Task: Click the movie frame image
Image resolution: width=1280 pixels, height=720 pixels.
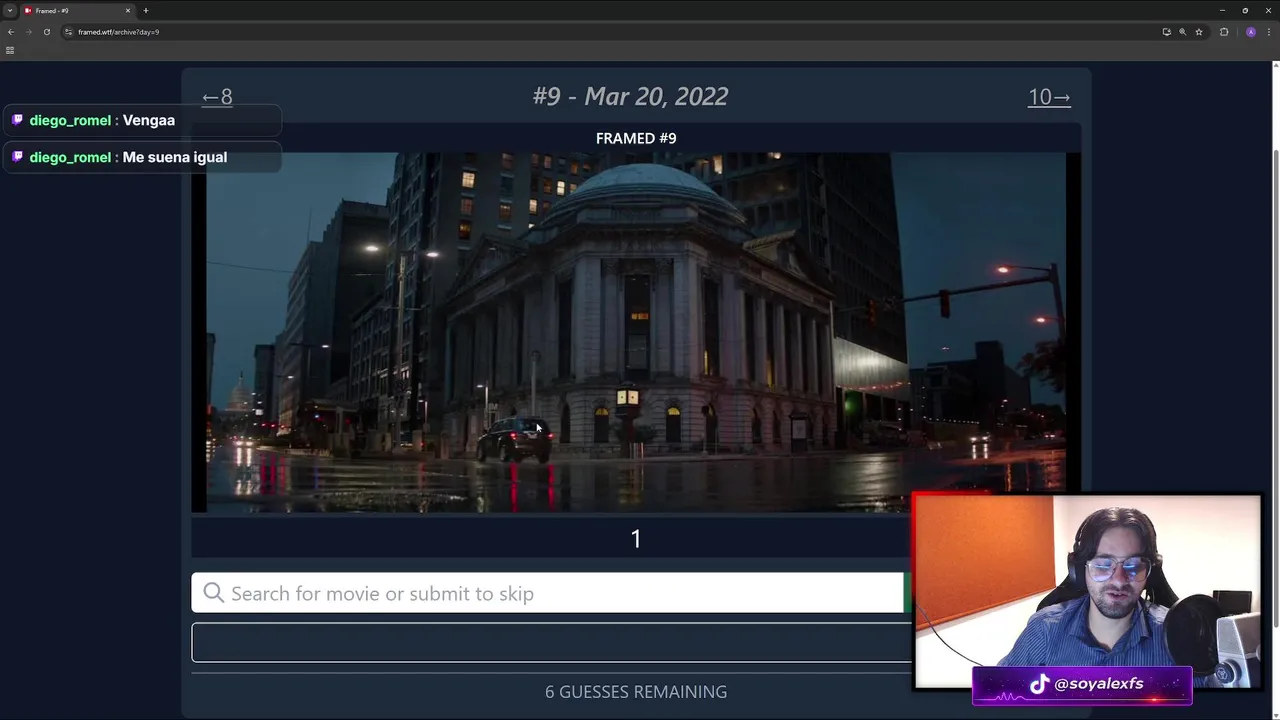Action: 636,332
